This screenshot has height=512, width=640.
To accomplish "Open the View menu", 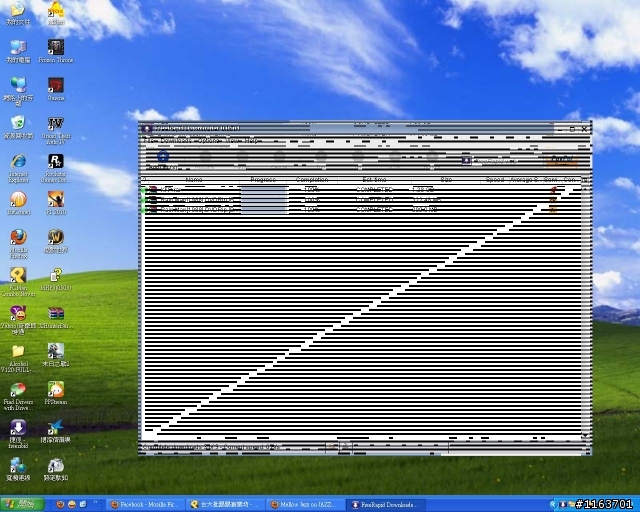I will 234,140.
